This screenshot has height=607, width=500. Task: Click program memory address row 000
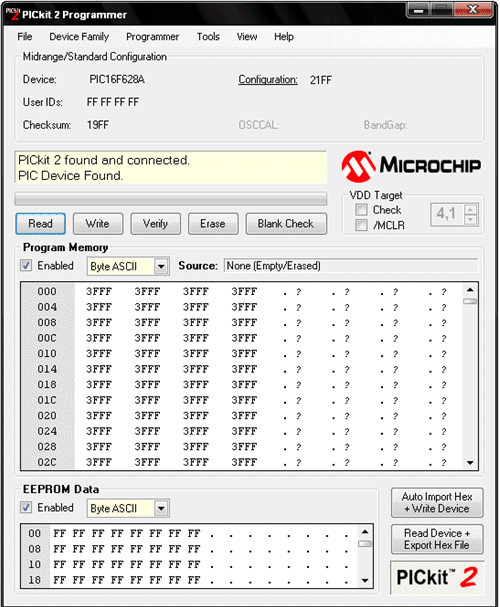(47, 291)
